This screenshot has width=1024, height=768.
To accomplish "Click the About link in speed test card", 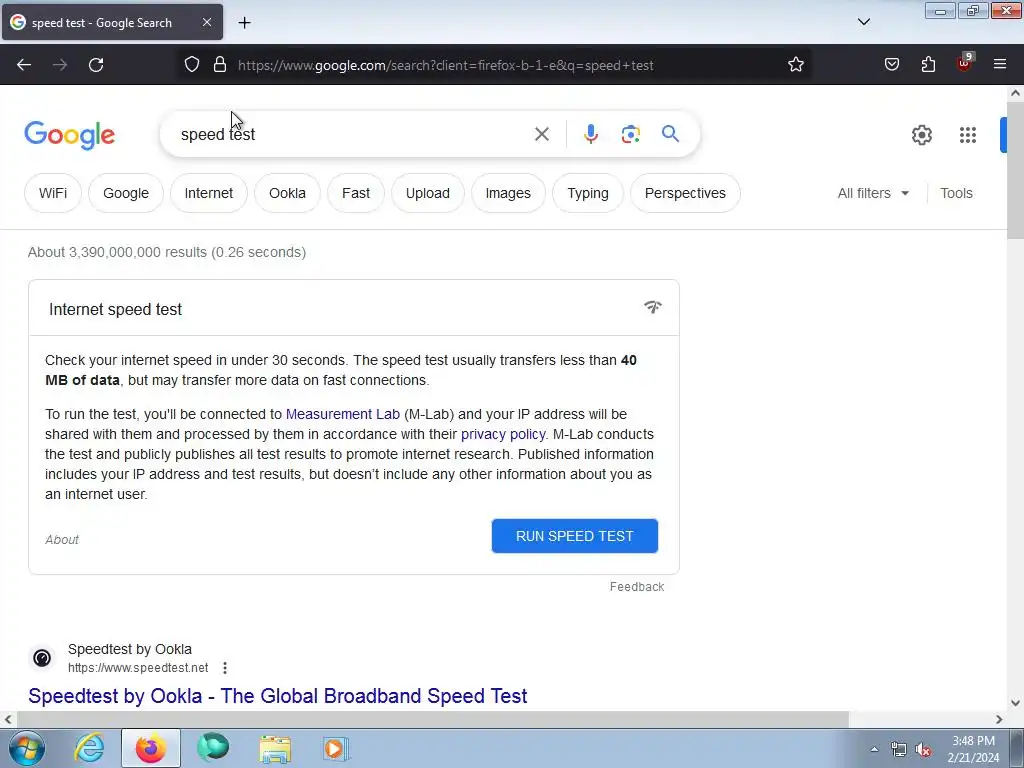I will 62,539.
